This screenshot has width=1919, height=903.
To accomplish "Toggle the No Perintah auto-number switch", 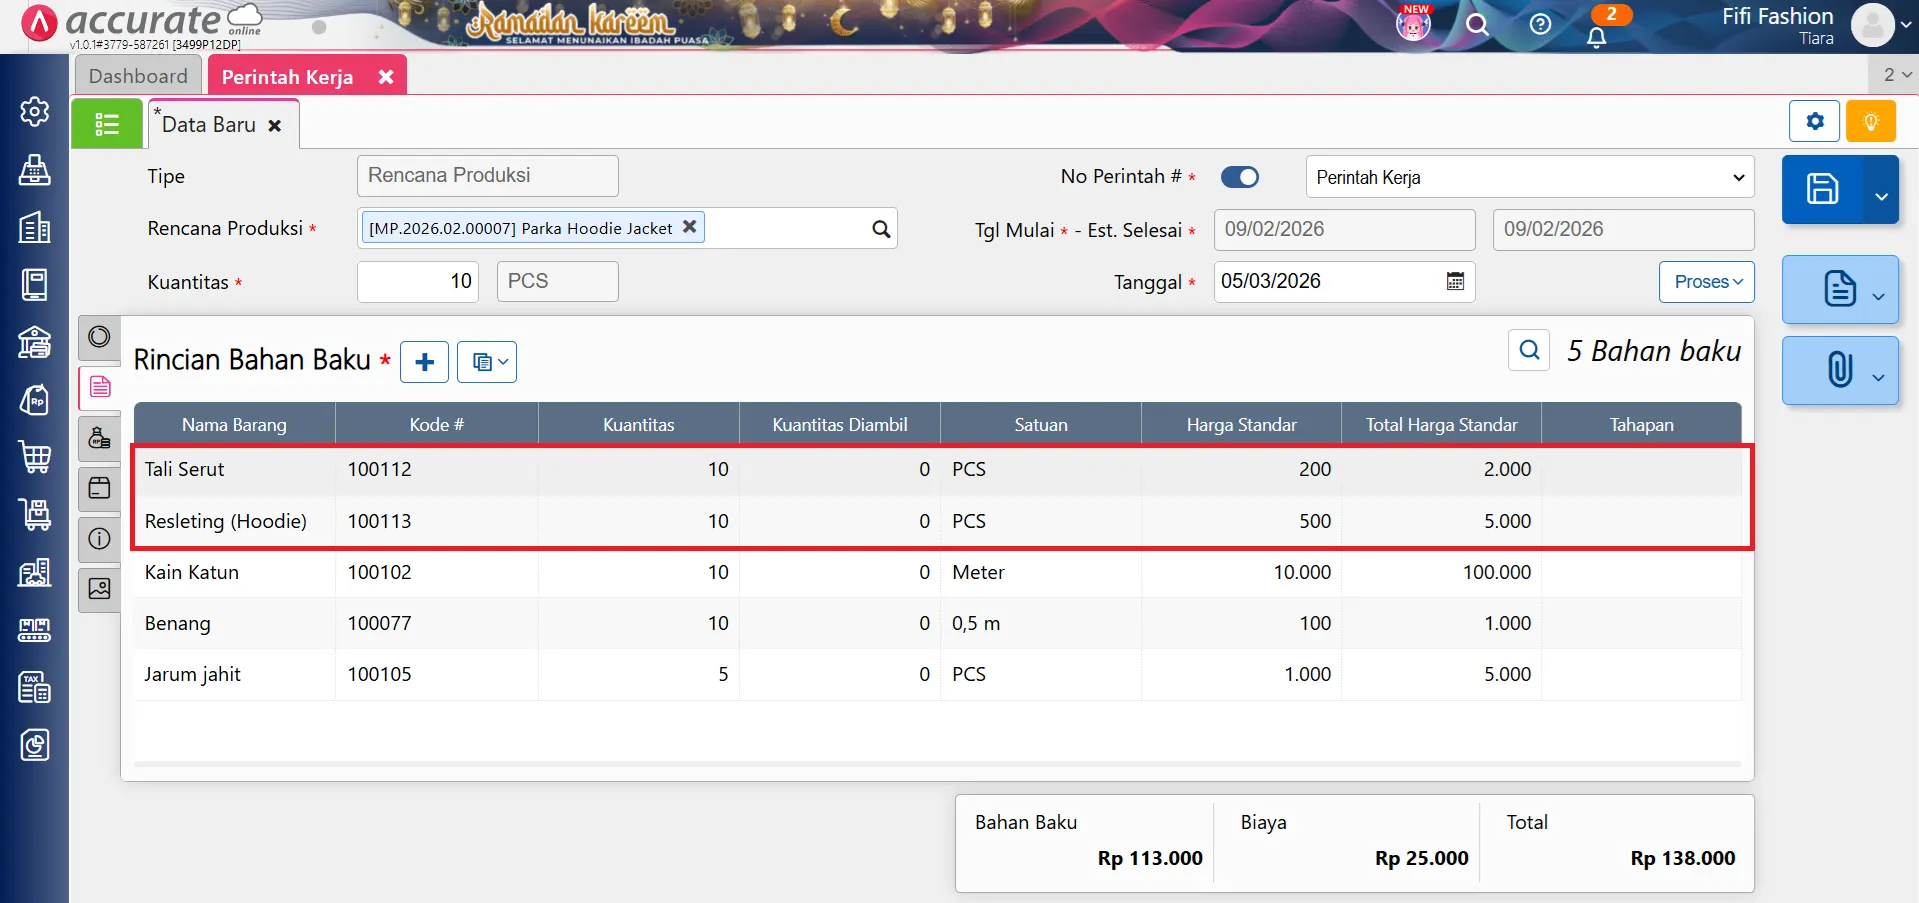I will [x=1240, y=177].
